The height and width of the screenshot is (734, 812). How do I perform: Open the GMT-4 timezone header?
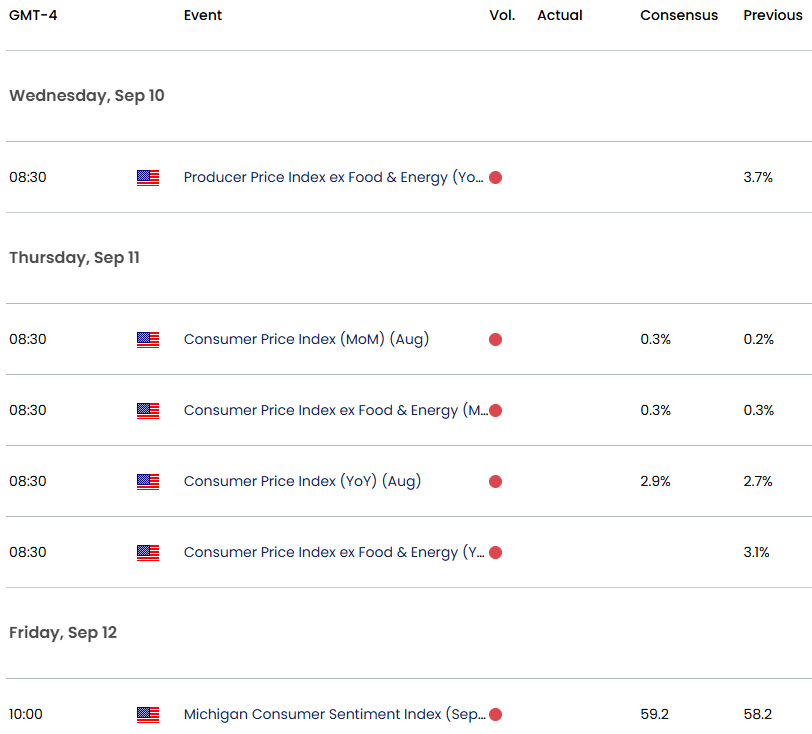pyautogui.click(x=32, y=15)
